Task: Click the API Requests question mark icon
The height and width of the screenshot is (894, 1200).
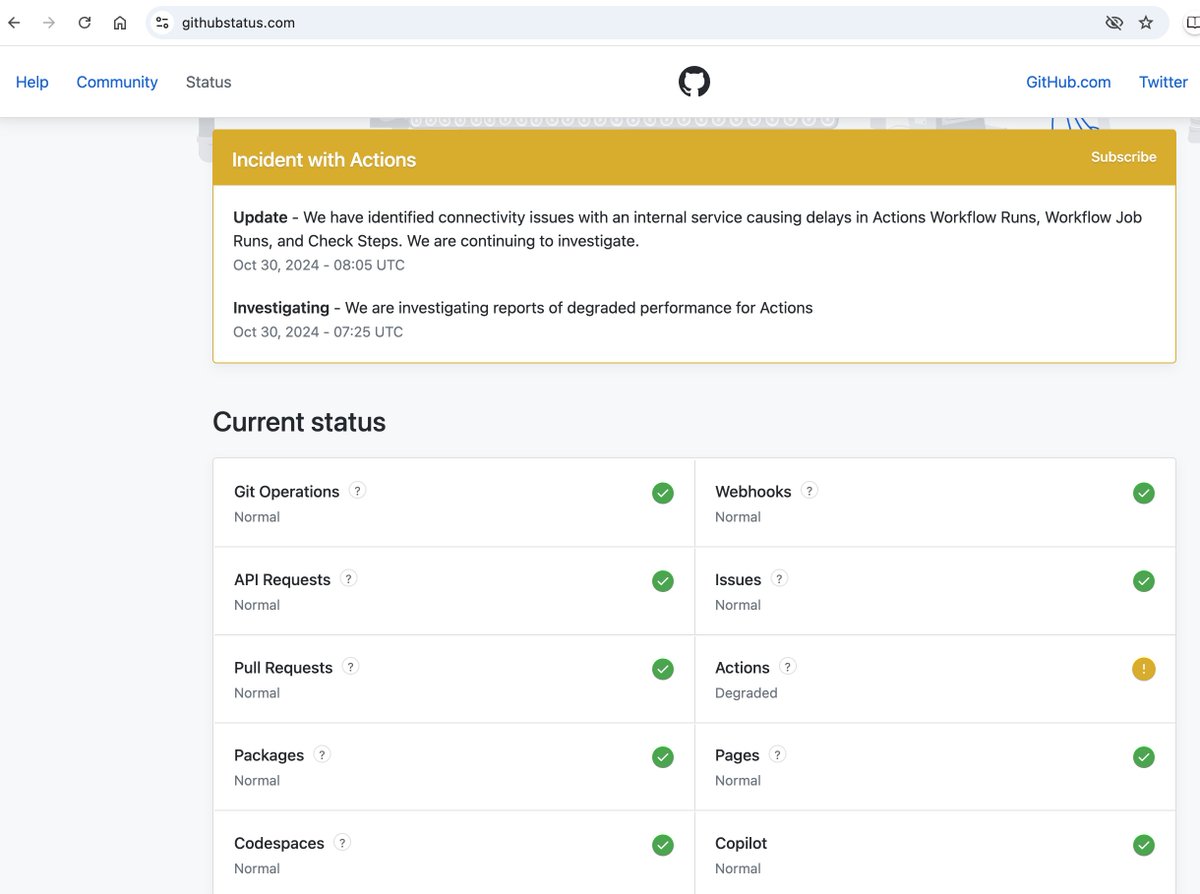Action: (x=348, y=578)
